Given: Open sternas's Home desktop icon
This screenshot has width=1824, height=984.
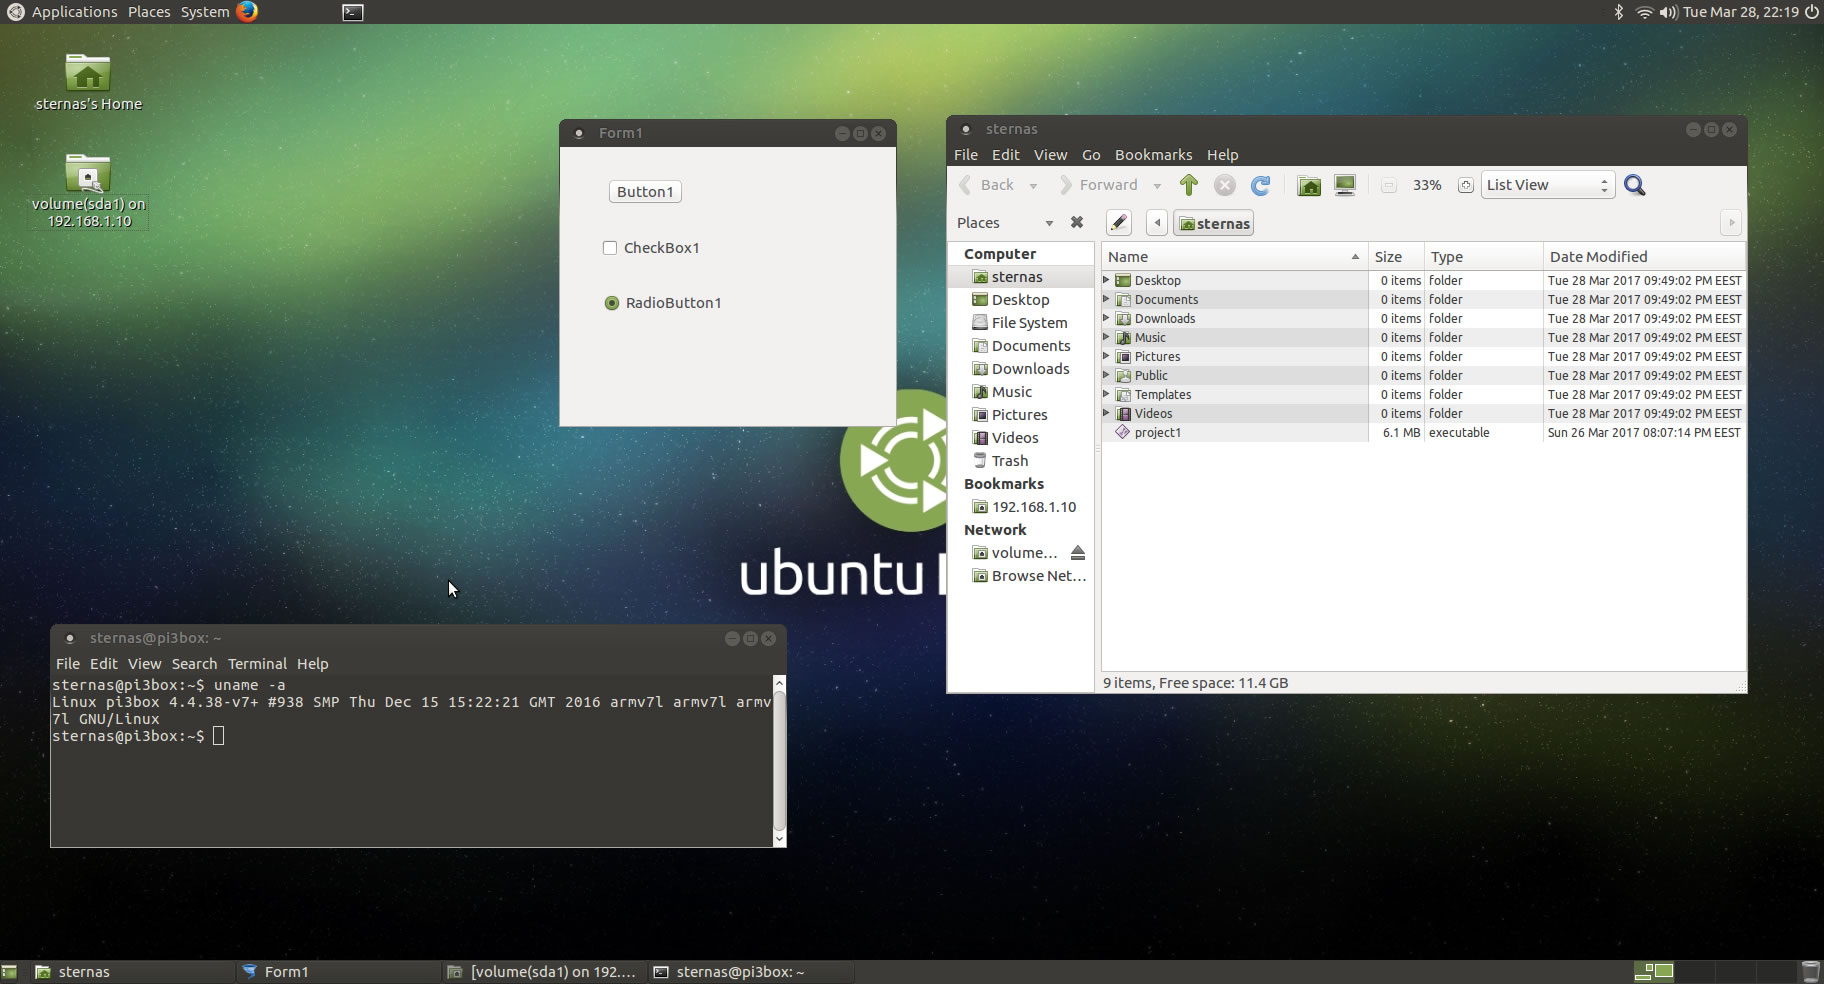Looking at the screenshot, I should 88,82.
